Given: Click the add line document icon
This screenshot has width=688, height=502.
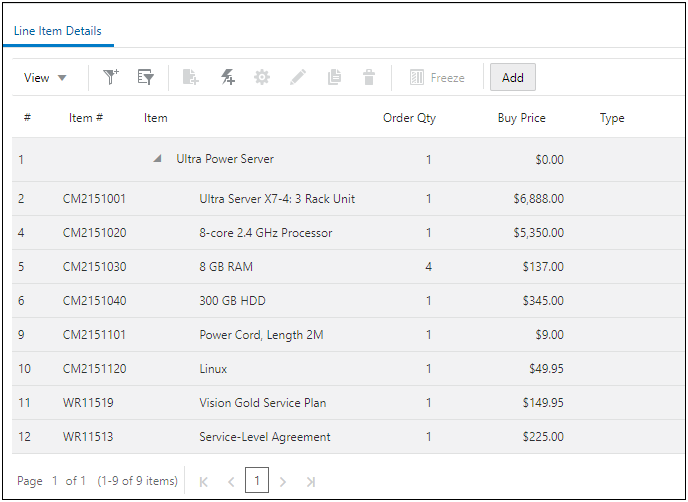Looking at the screenshot, I should click(190, 77).
